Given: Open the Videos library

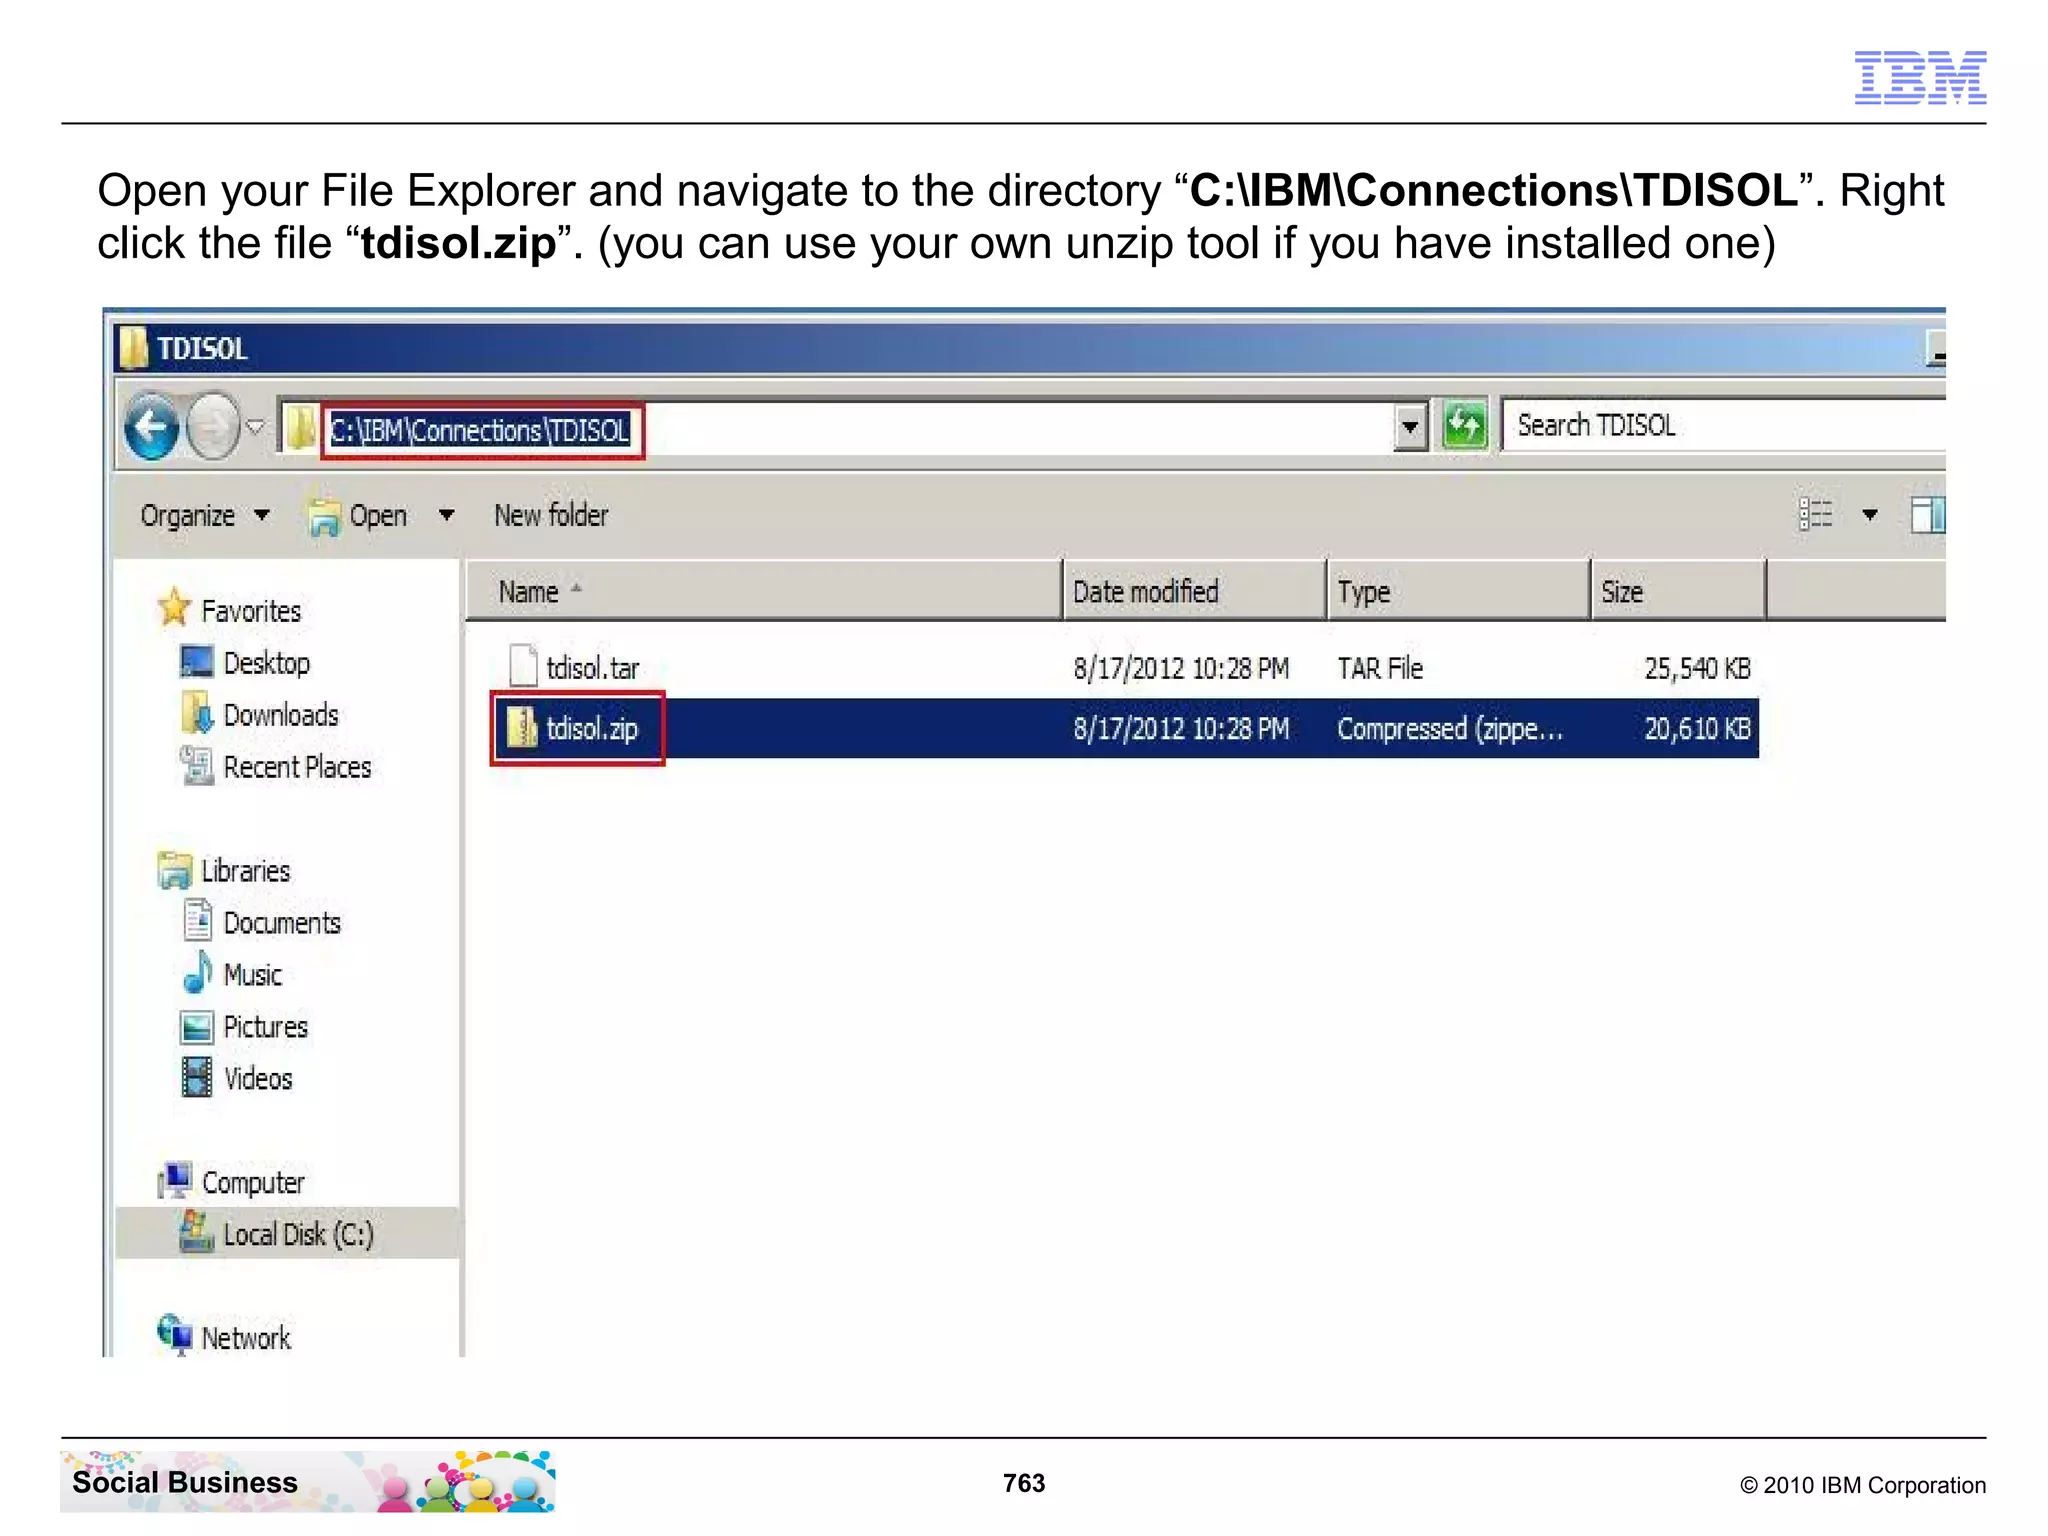Looking at the screenshot, I should click(258, 1079).
